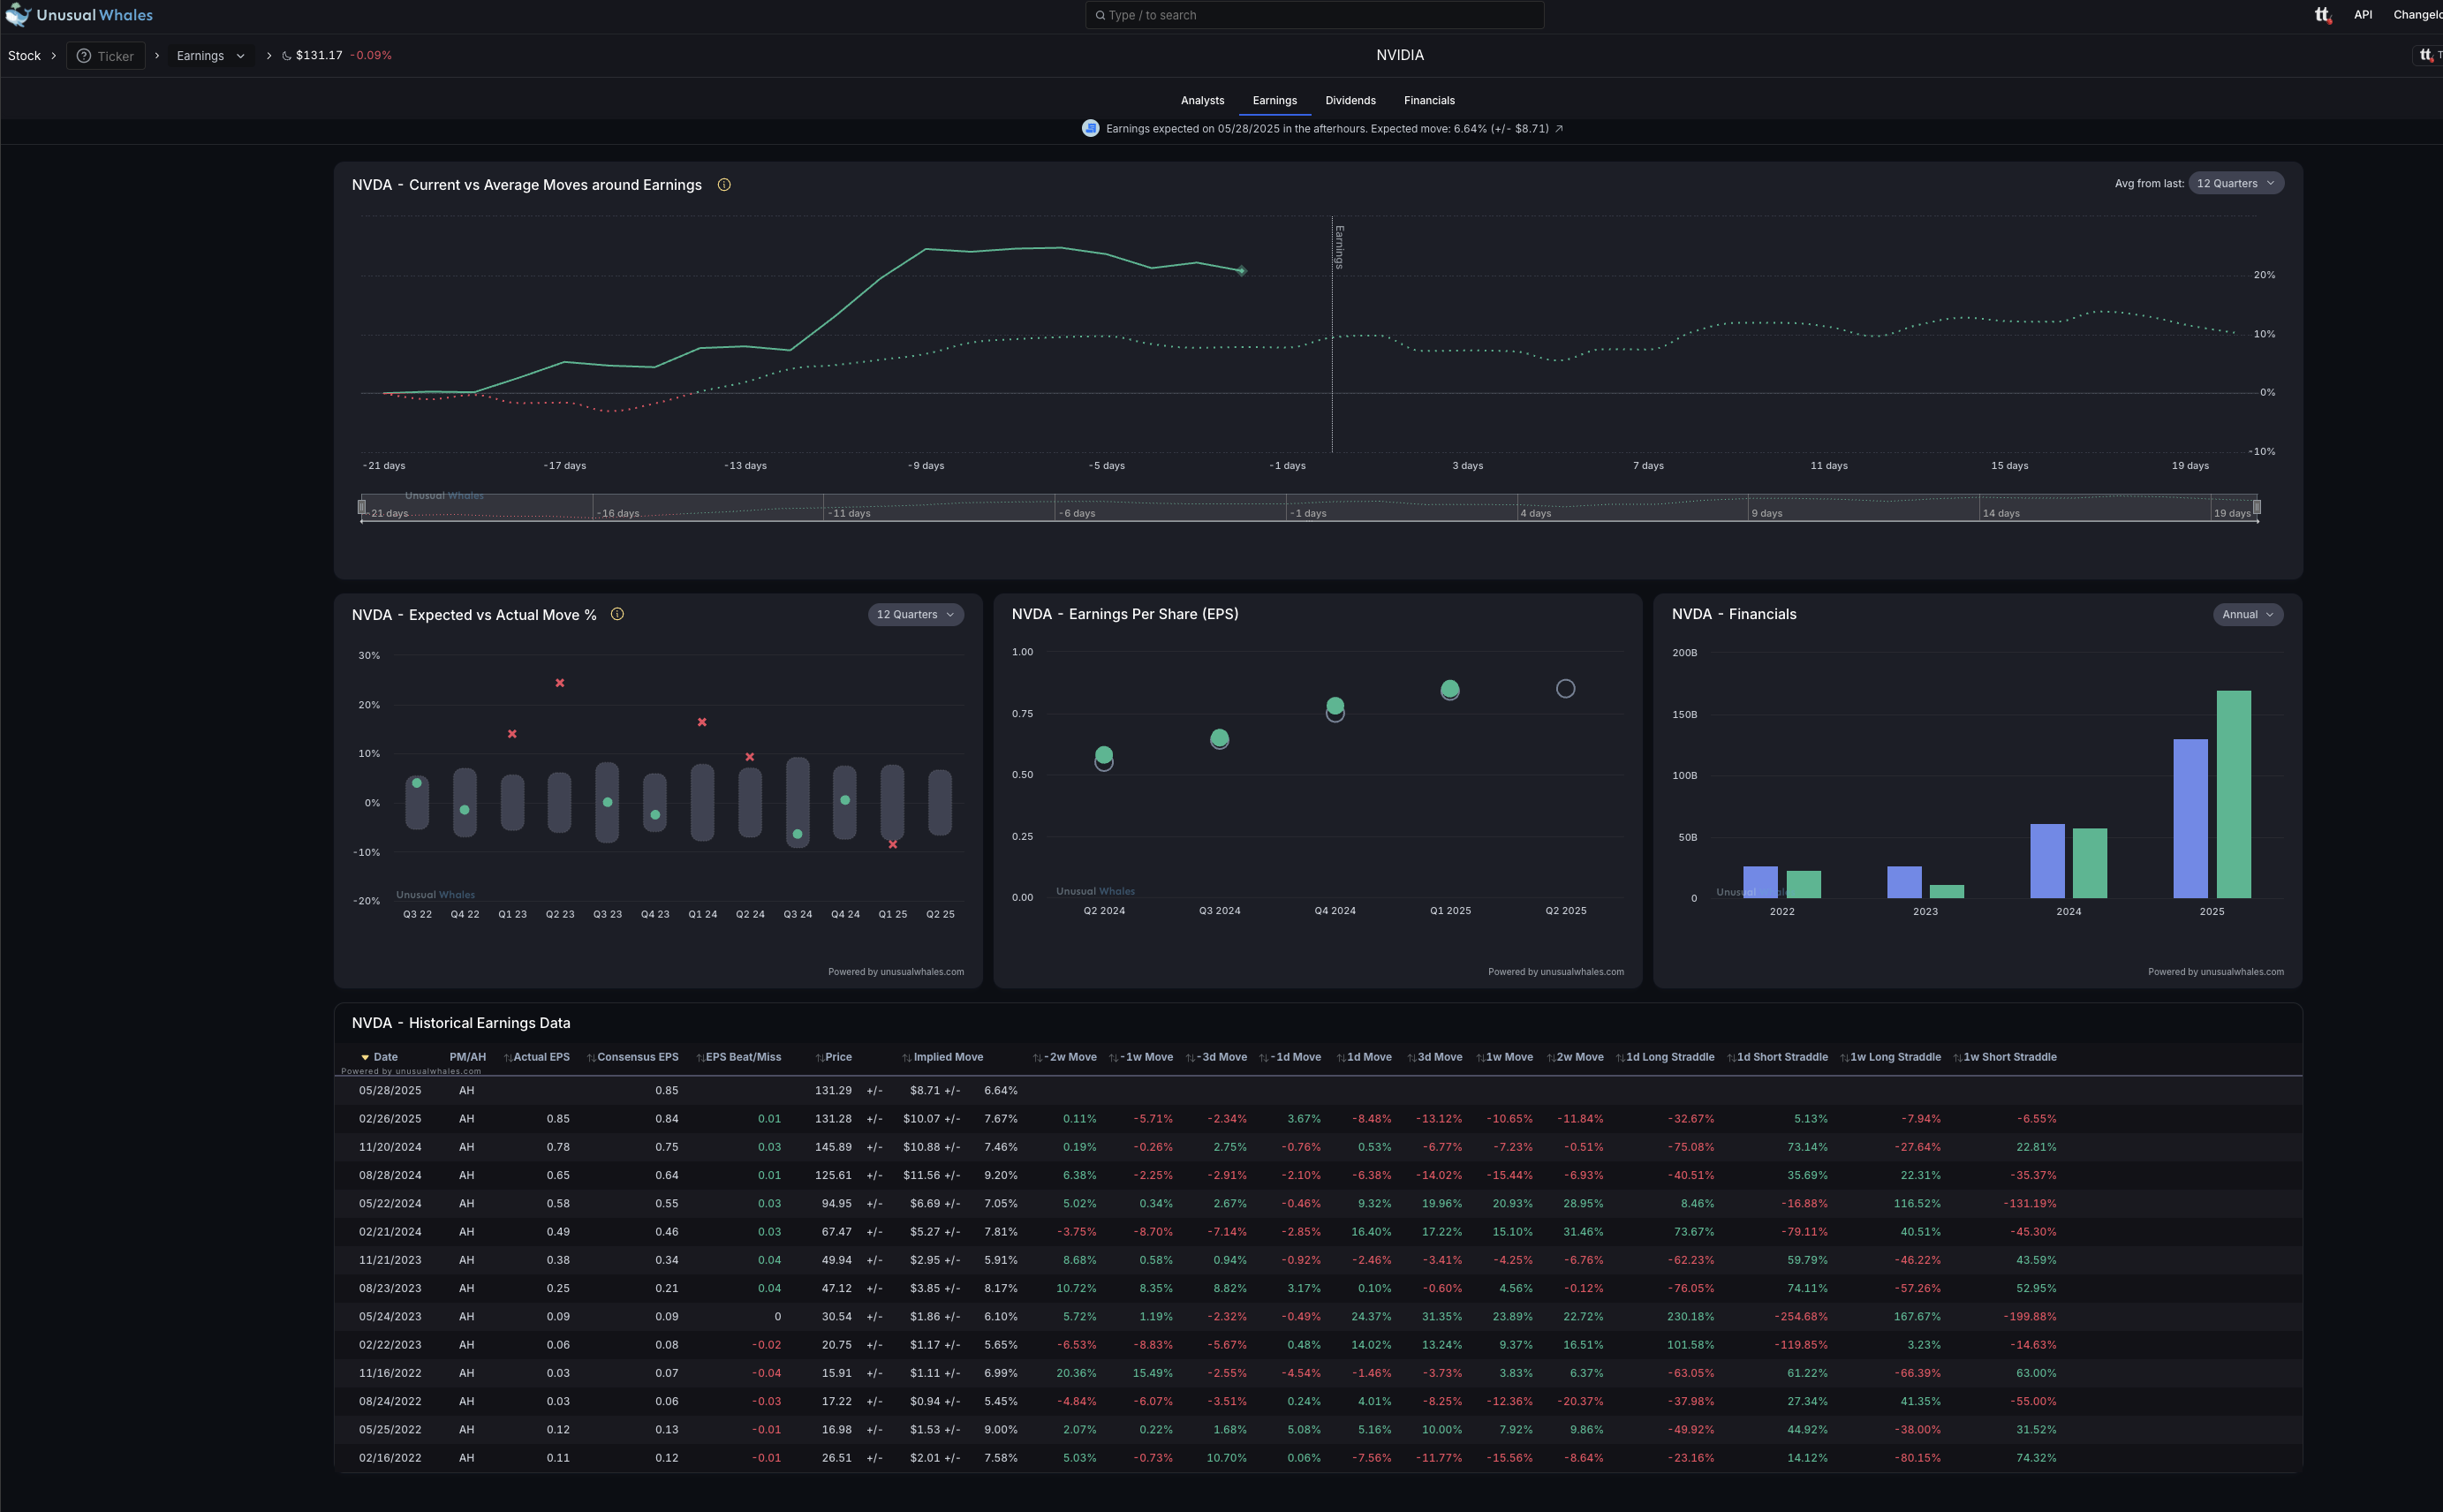Image resolution: width=2443 pixels, height=1512 pixels.
Task: Click the 3d Move sort icon
Action: 1412,1057
